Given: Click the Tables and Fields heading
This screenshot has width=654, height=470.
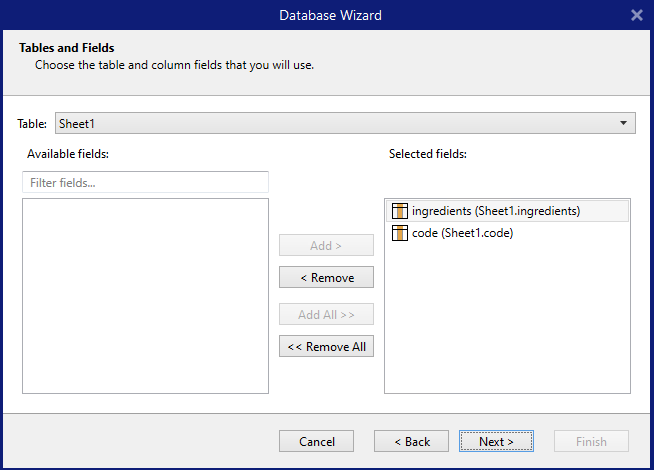Looking at the screenshot, I should pos(67,47).
